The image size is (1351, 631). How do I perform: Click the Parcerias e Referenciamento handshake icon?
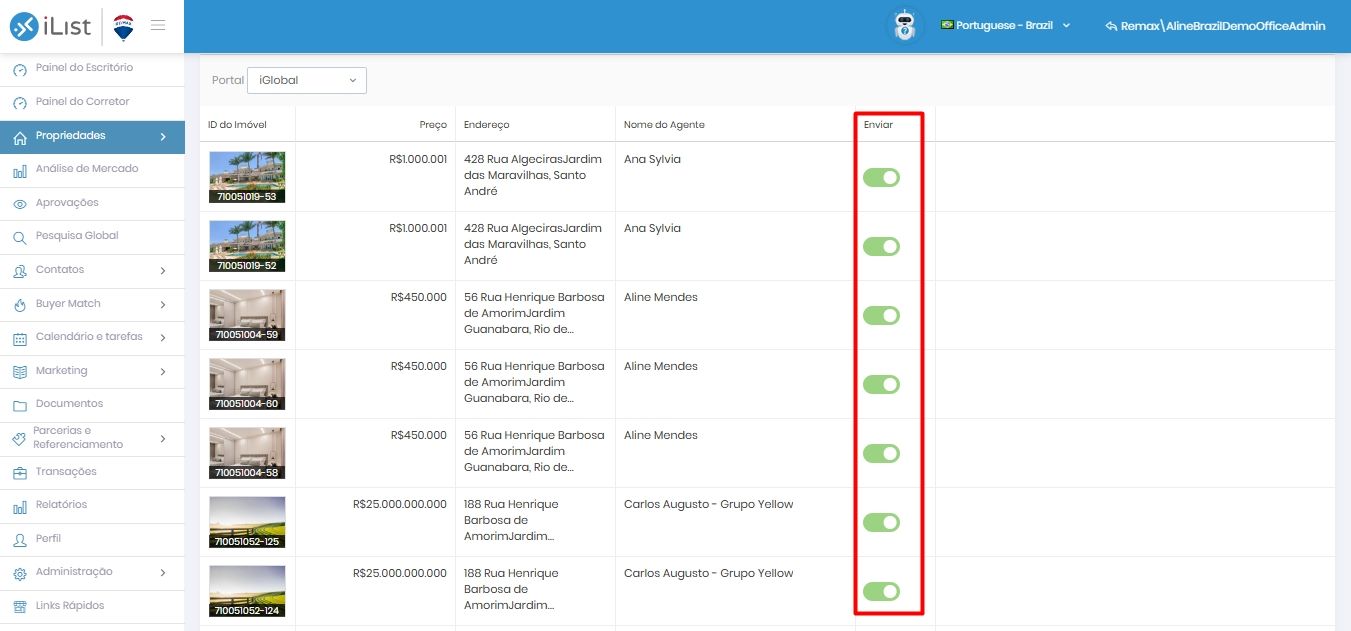click(20, 439)
